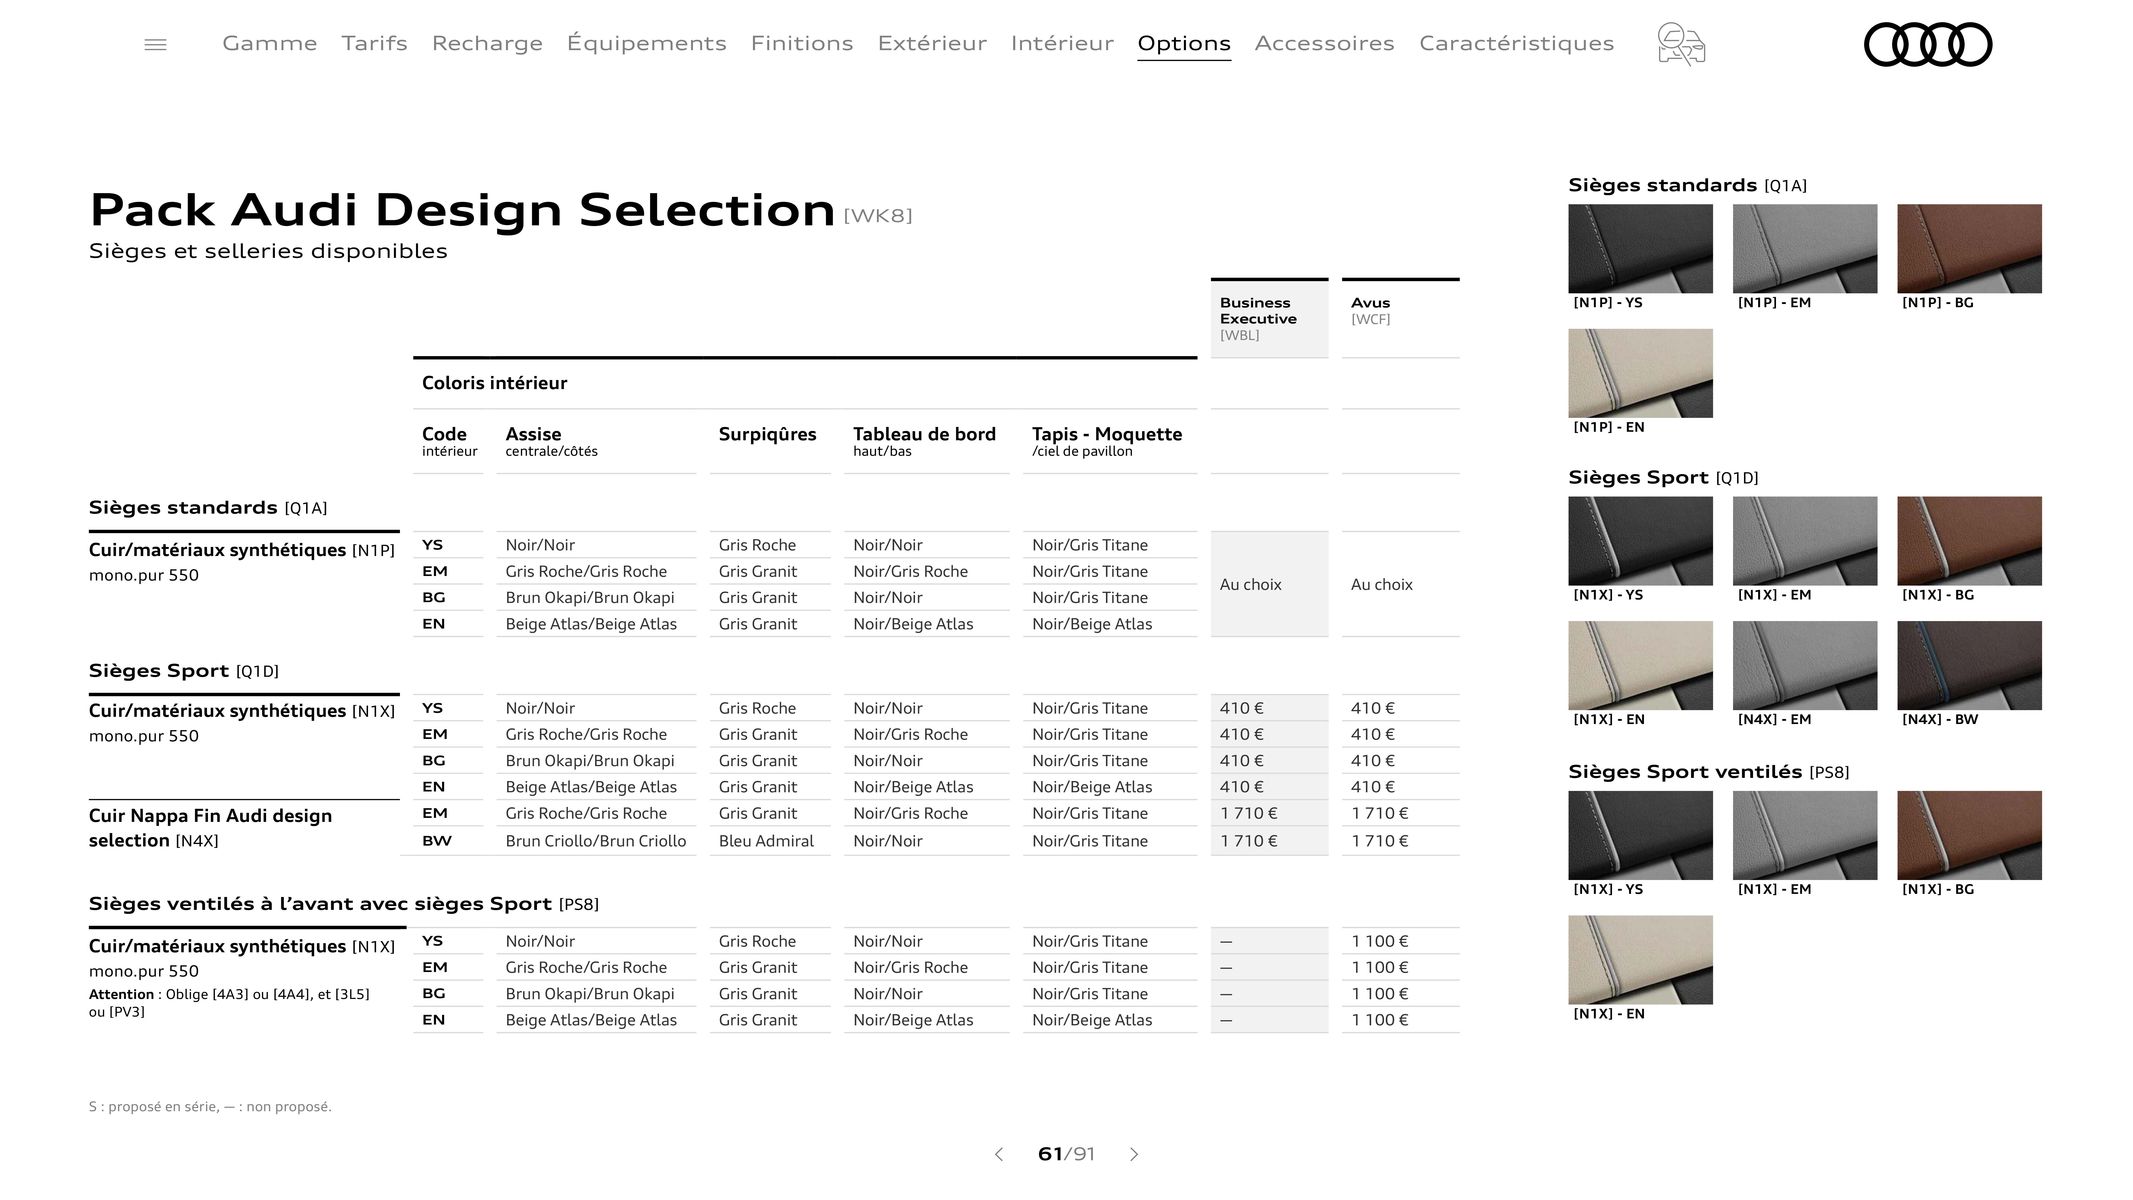Click Avus 1 710 € price for BW row
The width and height of the screenshot is (2133, 1200).
(1379, 841)
